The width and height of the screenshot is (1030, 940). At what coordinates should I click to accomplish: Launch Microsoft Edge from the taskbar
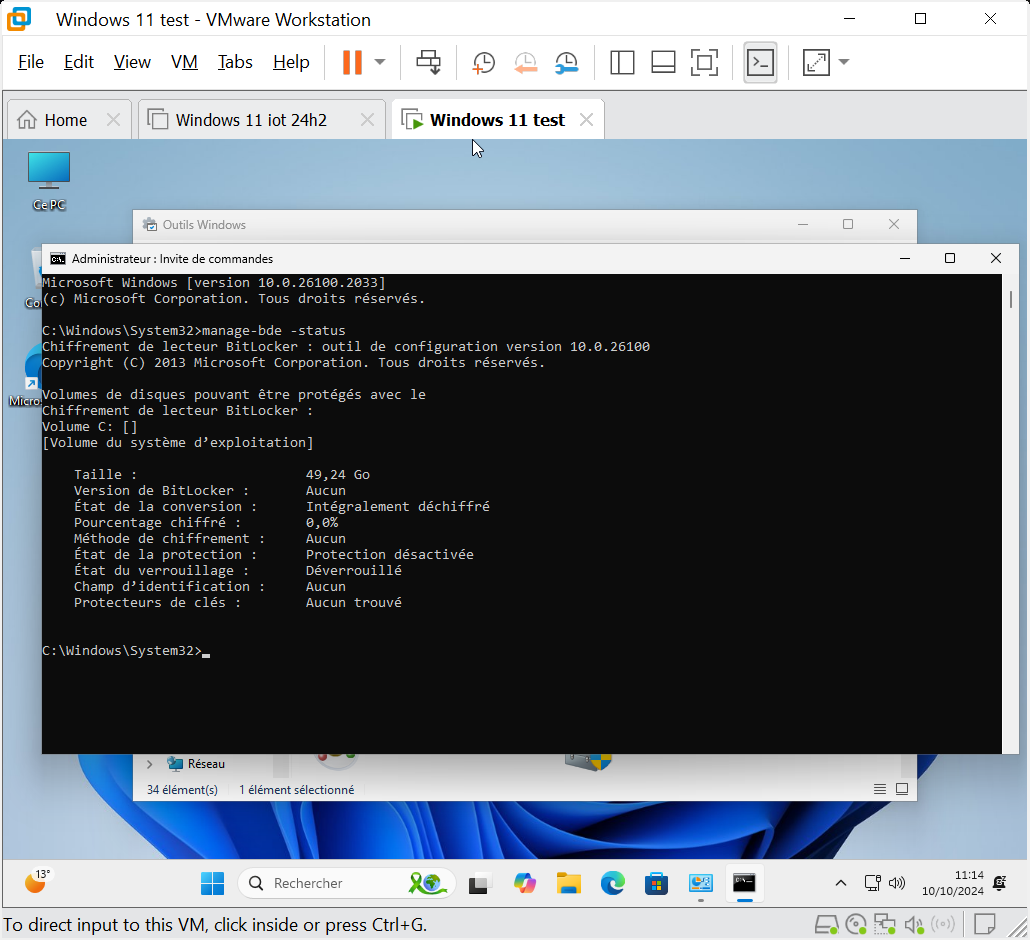612,884
